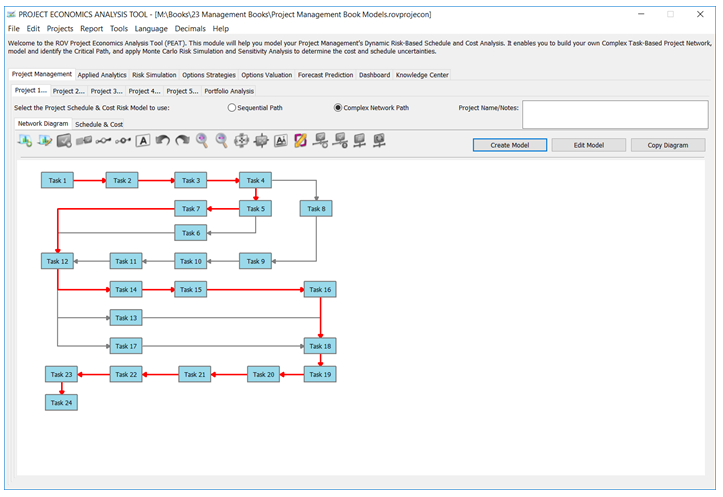Open the Project 5 tab

[x=182, y=91]
